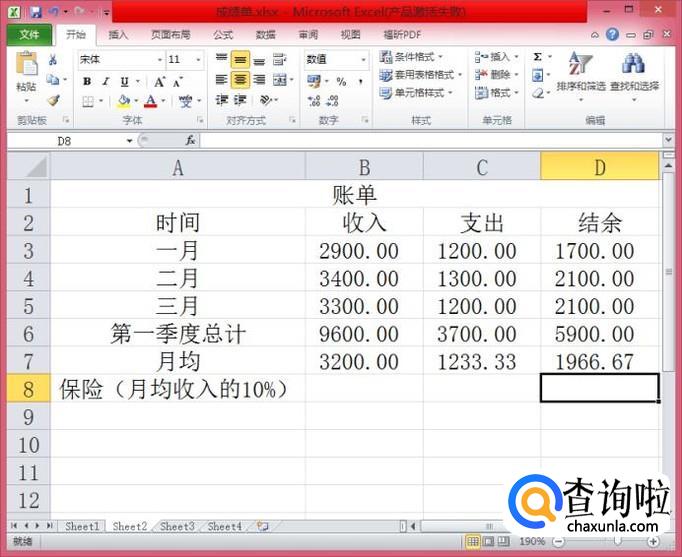The image size is (682, 557).
Task: Open Find and Select binoculars icon
Action: click(633, 64)
